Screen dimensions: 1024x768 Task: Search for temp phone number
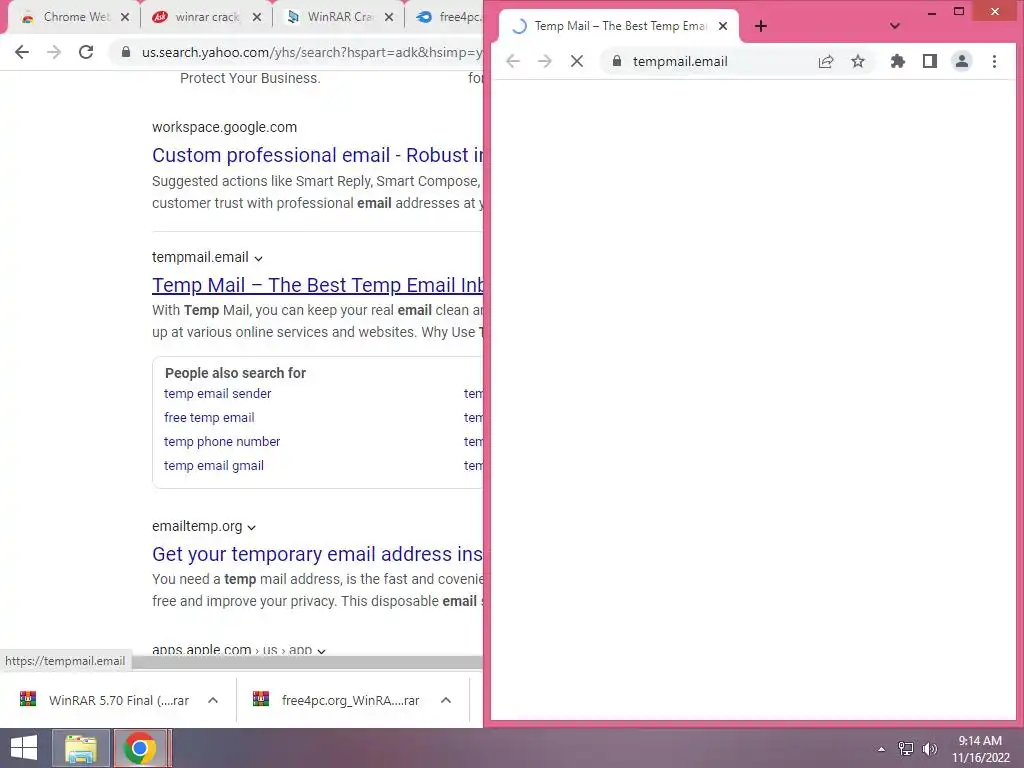[x=222, y=442]
